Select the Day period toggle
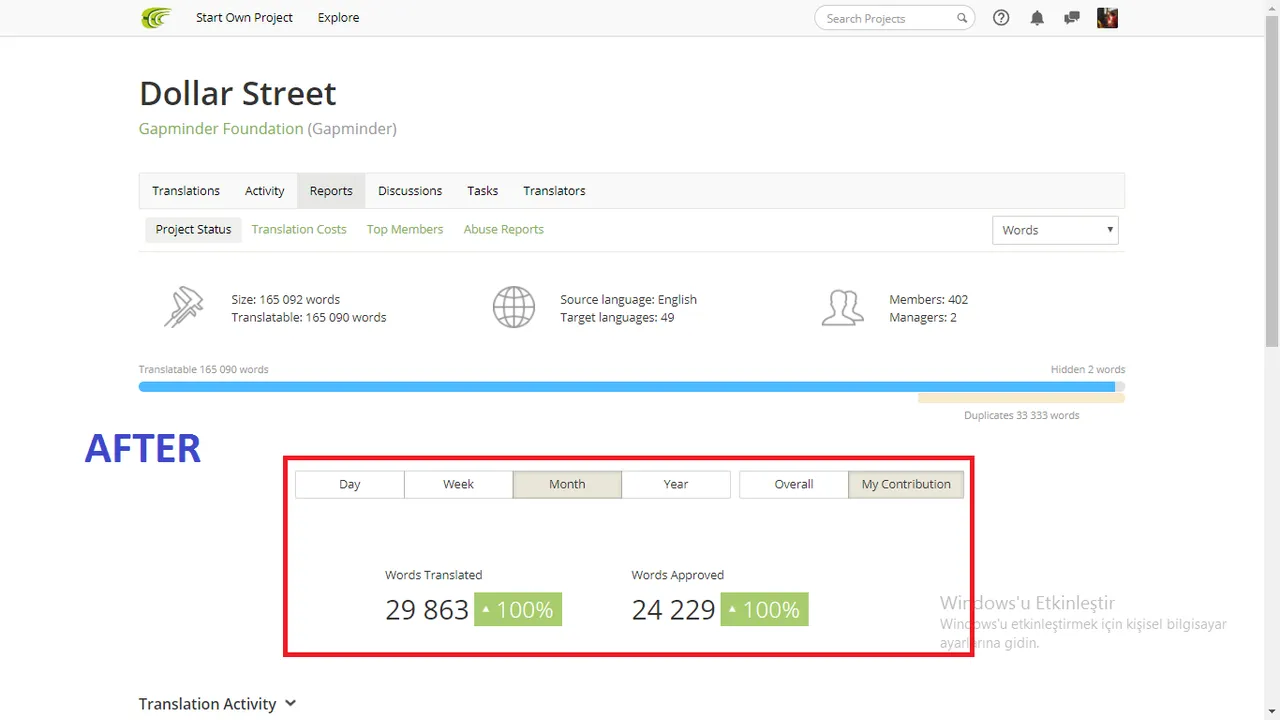 [350, 484]
